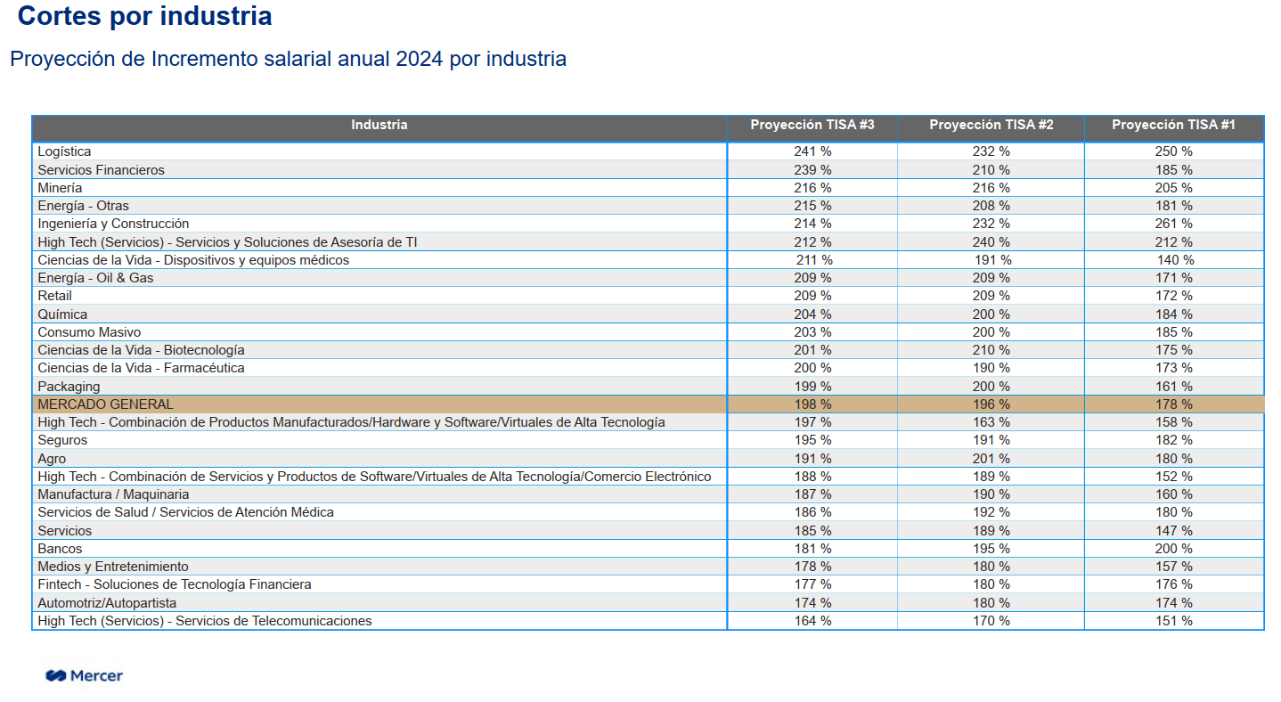Select the 'Logística' industry row
1281x702 pixels.
pyautogui.click(x=64, y=152)
